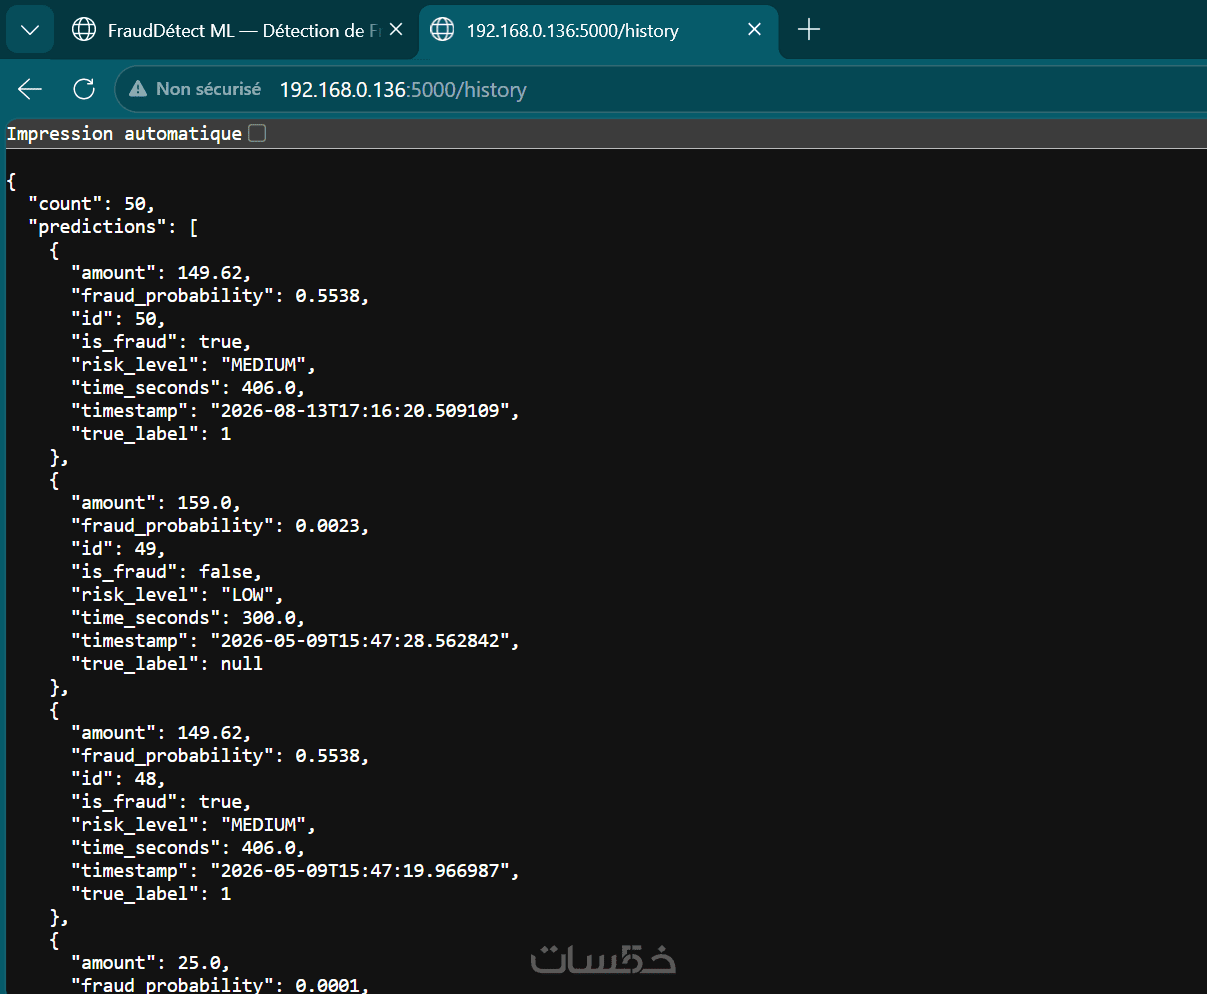Click the "true_label": null line
This screenshot has width=1207, height=994.
(x=166, y=663)
